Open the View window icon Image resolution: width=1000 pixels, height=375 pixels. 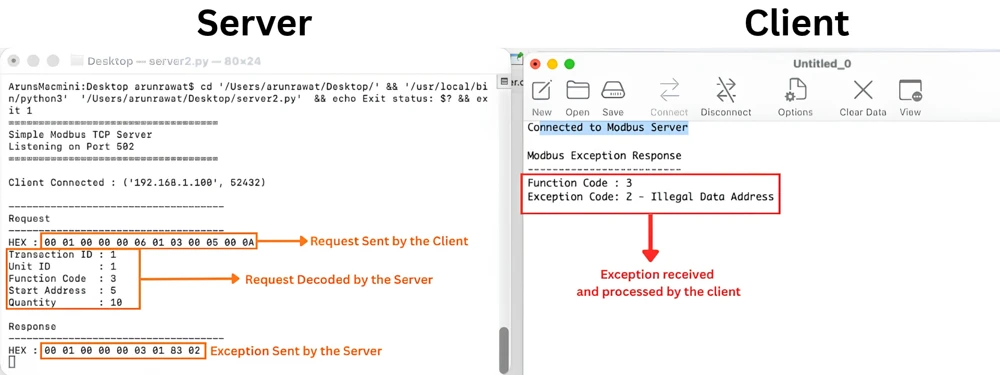click(910, 90)
